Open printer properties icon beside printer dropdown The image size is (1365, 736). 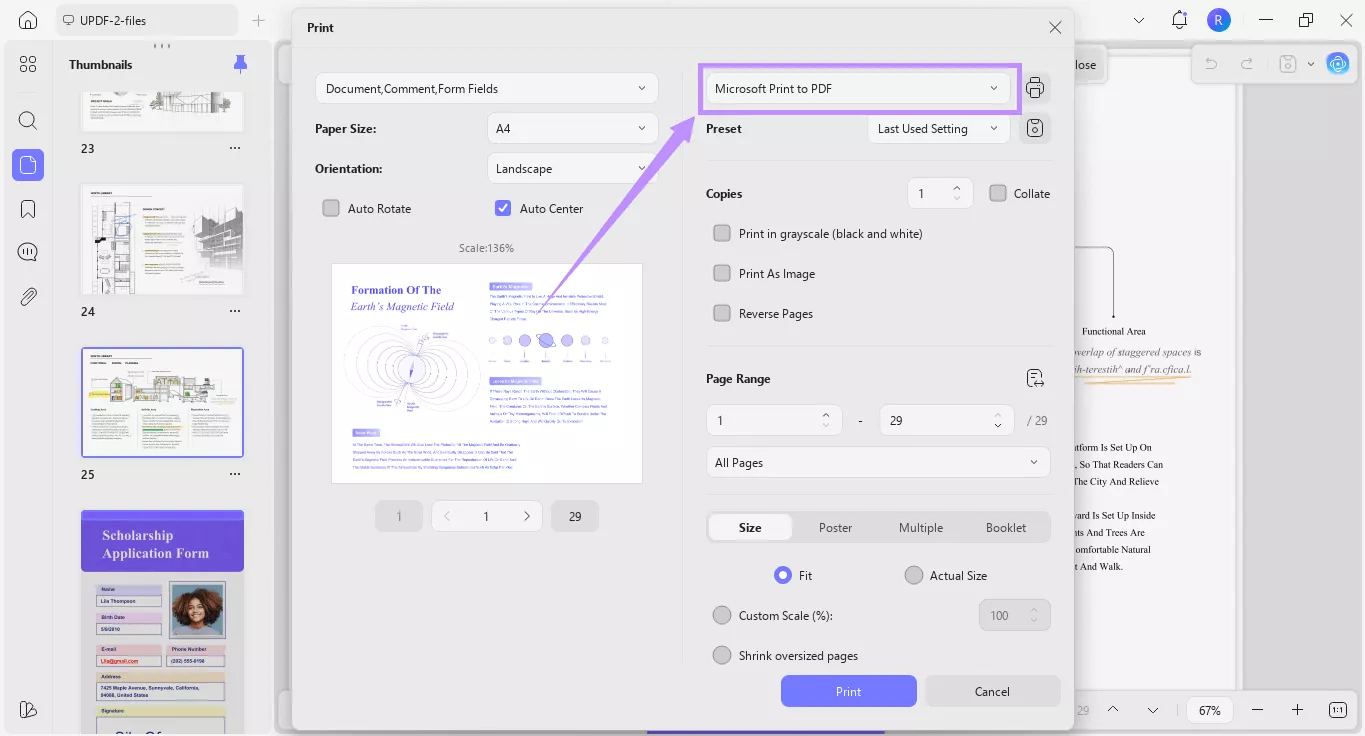[1035, 88]
